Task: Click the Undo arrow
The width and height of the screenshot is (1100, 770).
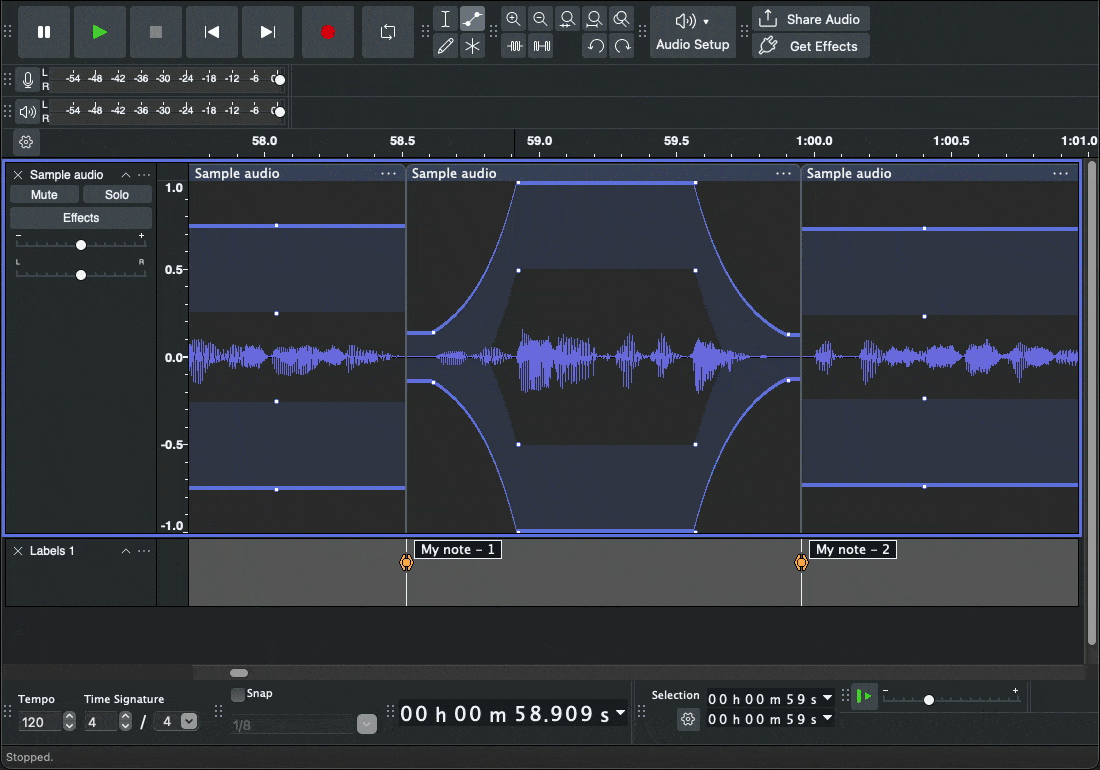Action: point(595,46)
